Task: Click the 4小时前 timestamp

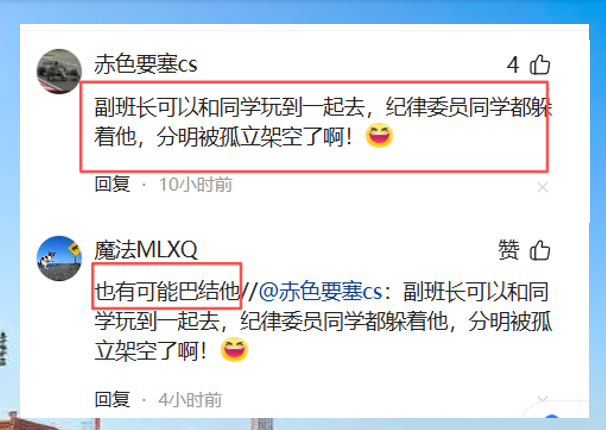Action: click(x=190, y=399)
